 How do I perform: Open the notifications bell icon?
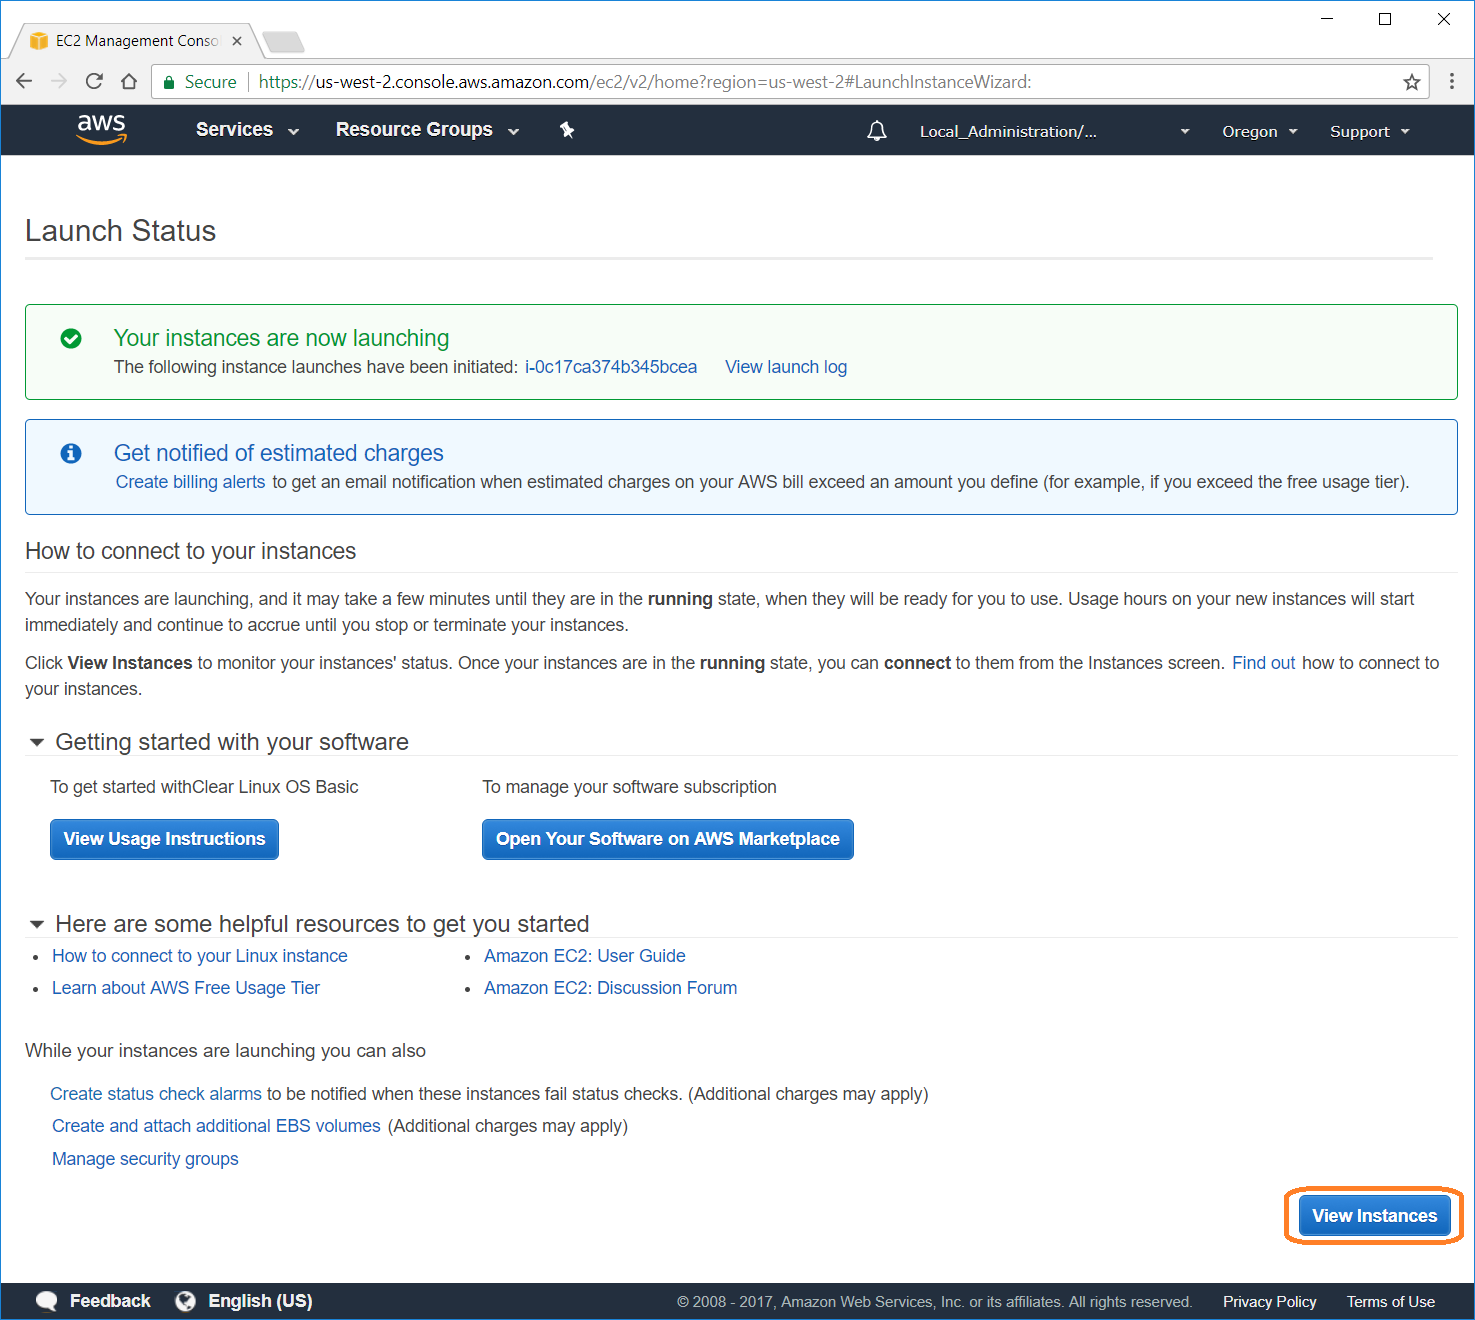877,131
